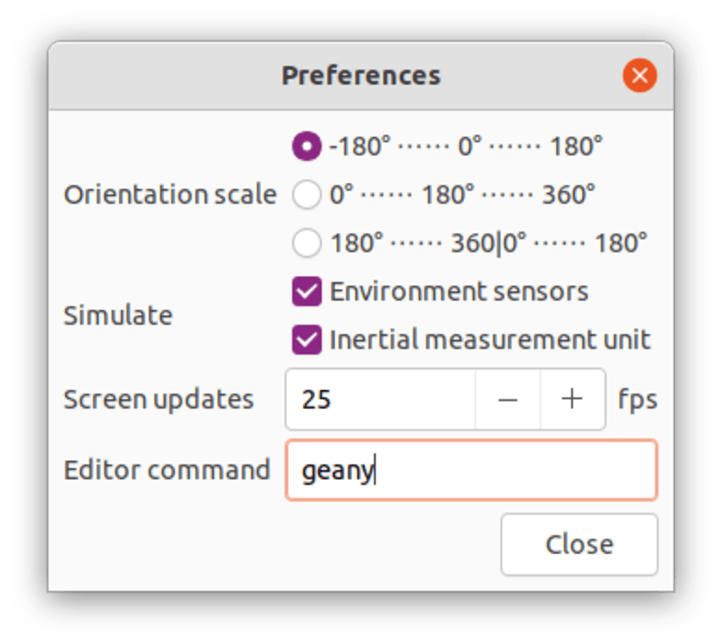Close Preferences with the orange X icon

pyautogui.click(x=640, y=75)
